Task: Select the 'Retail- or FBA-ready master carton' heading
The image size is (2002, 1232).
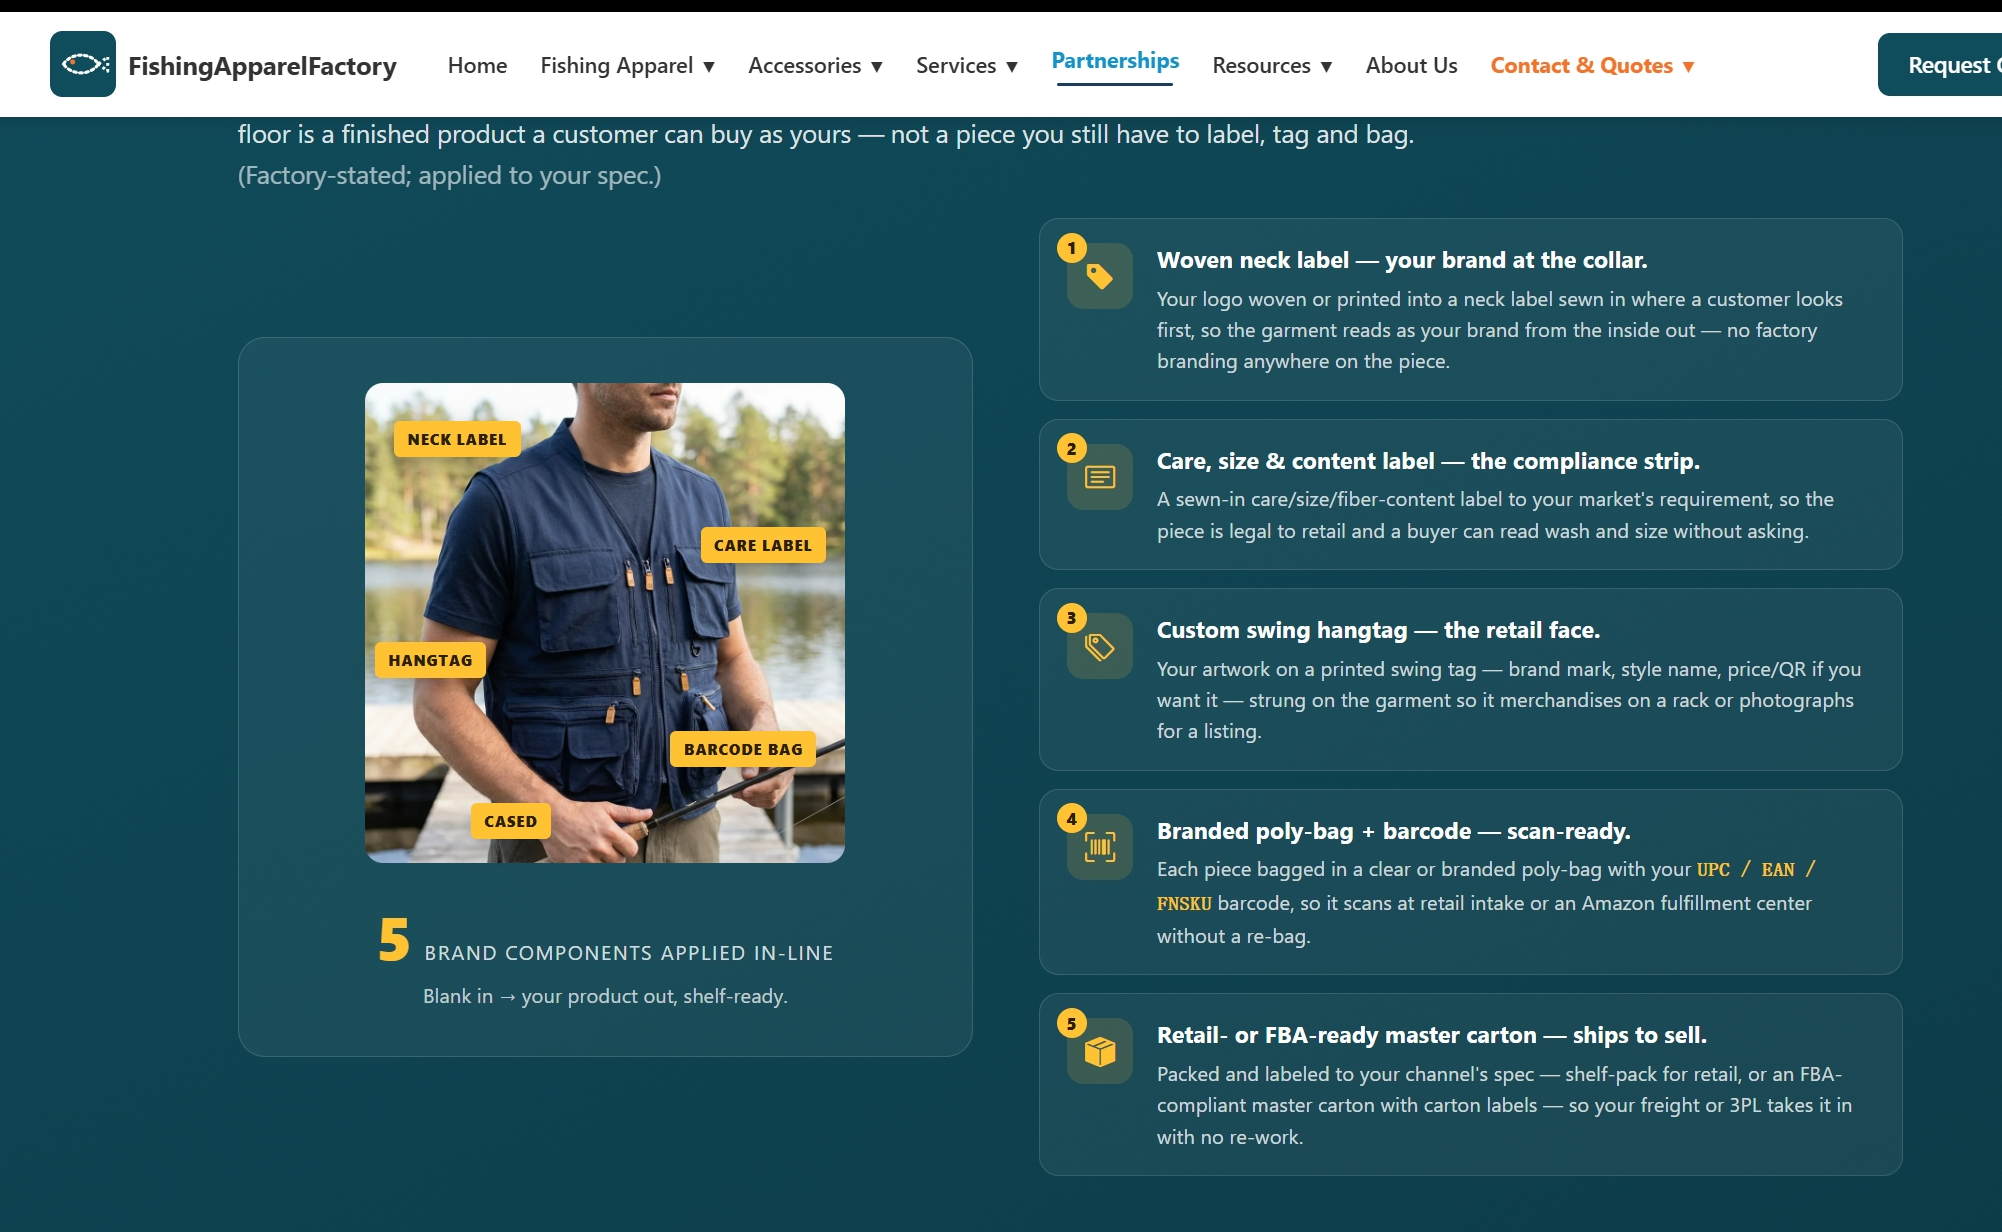Action: [x=1432, y=1035]
